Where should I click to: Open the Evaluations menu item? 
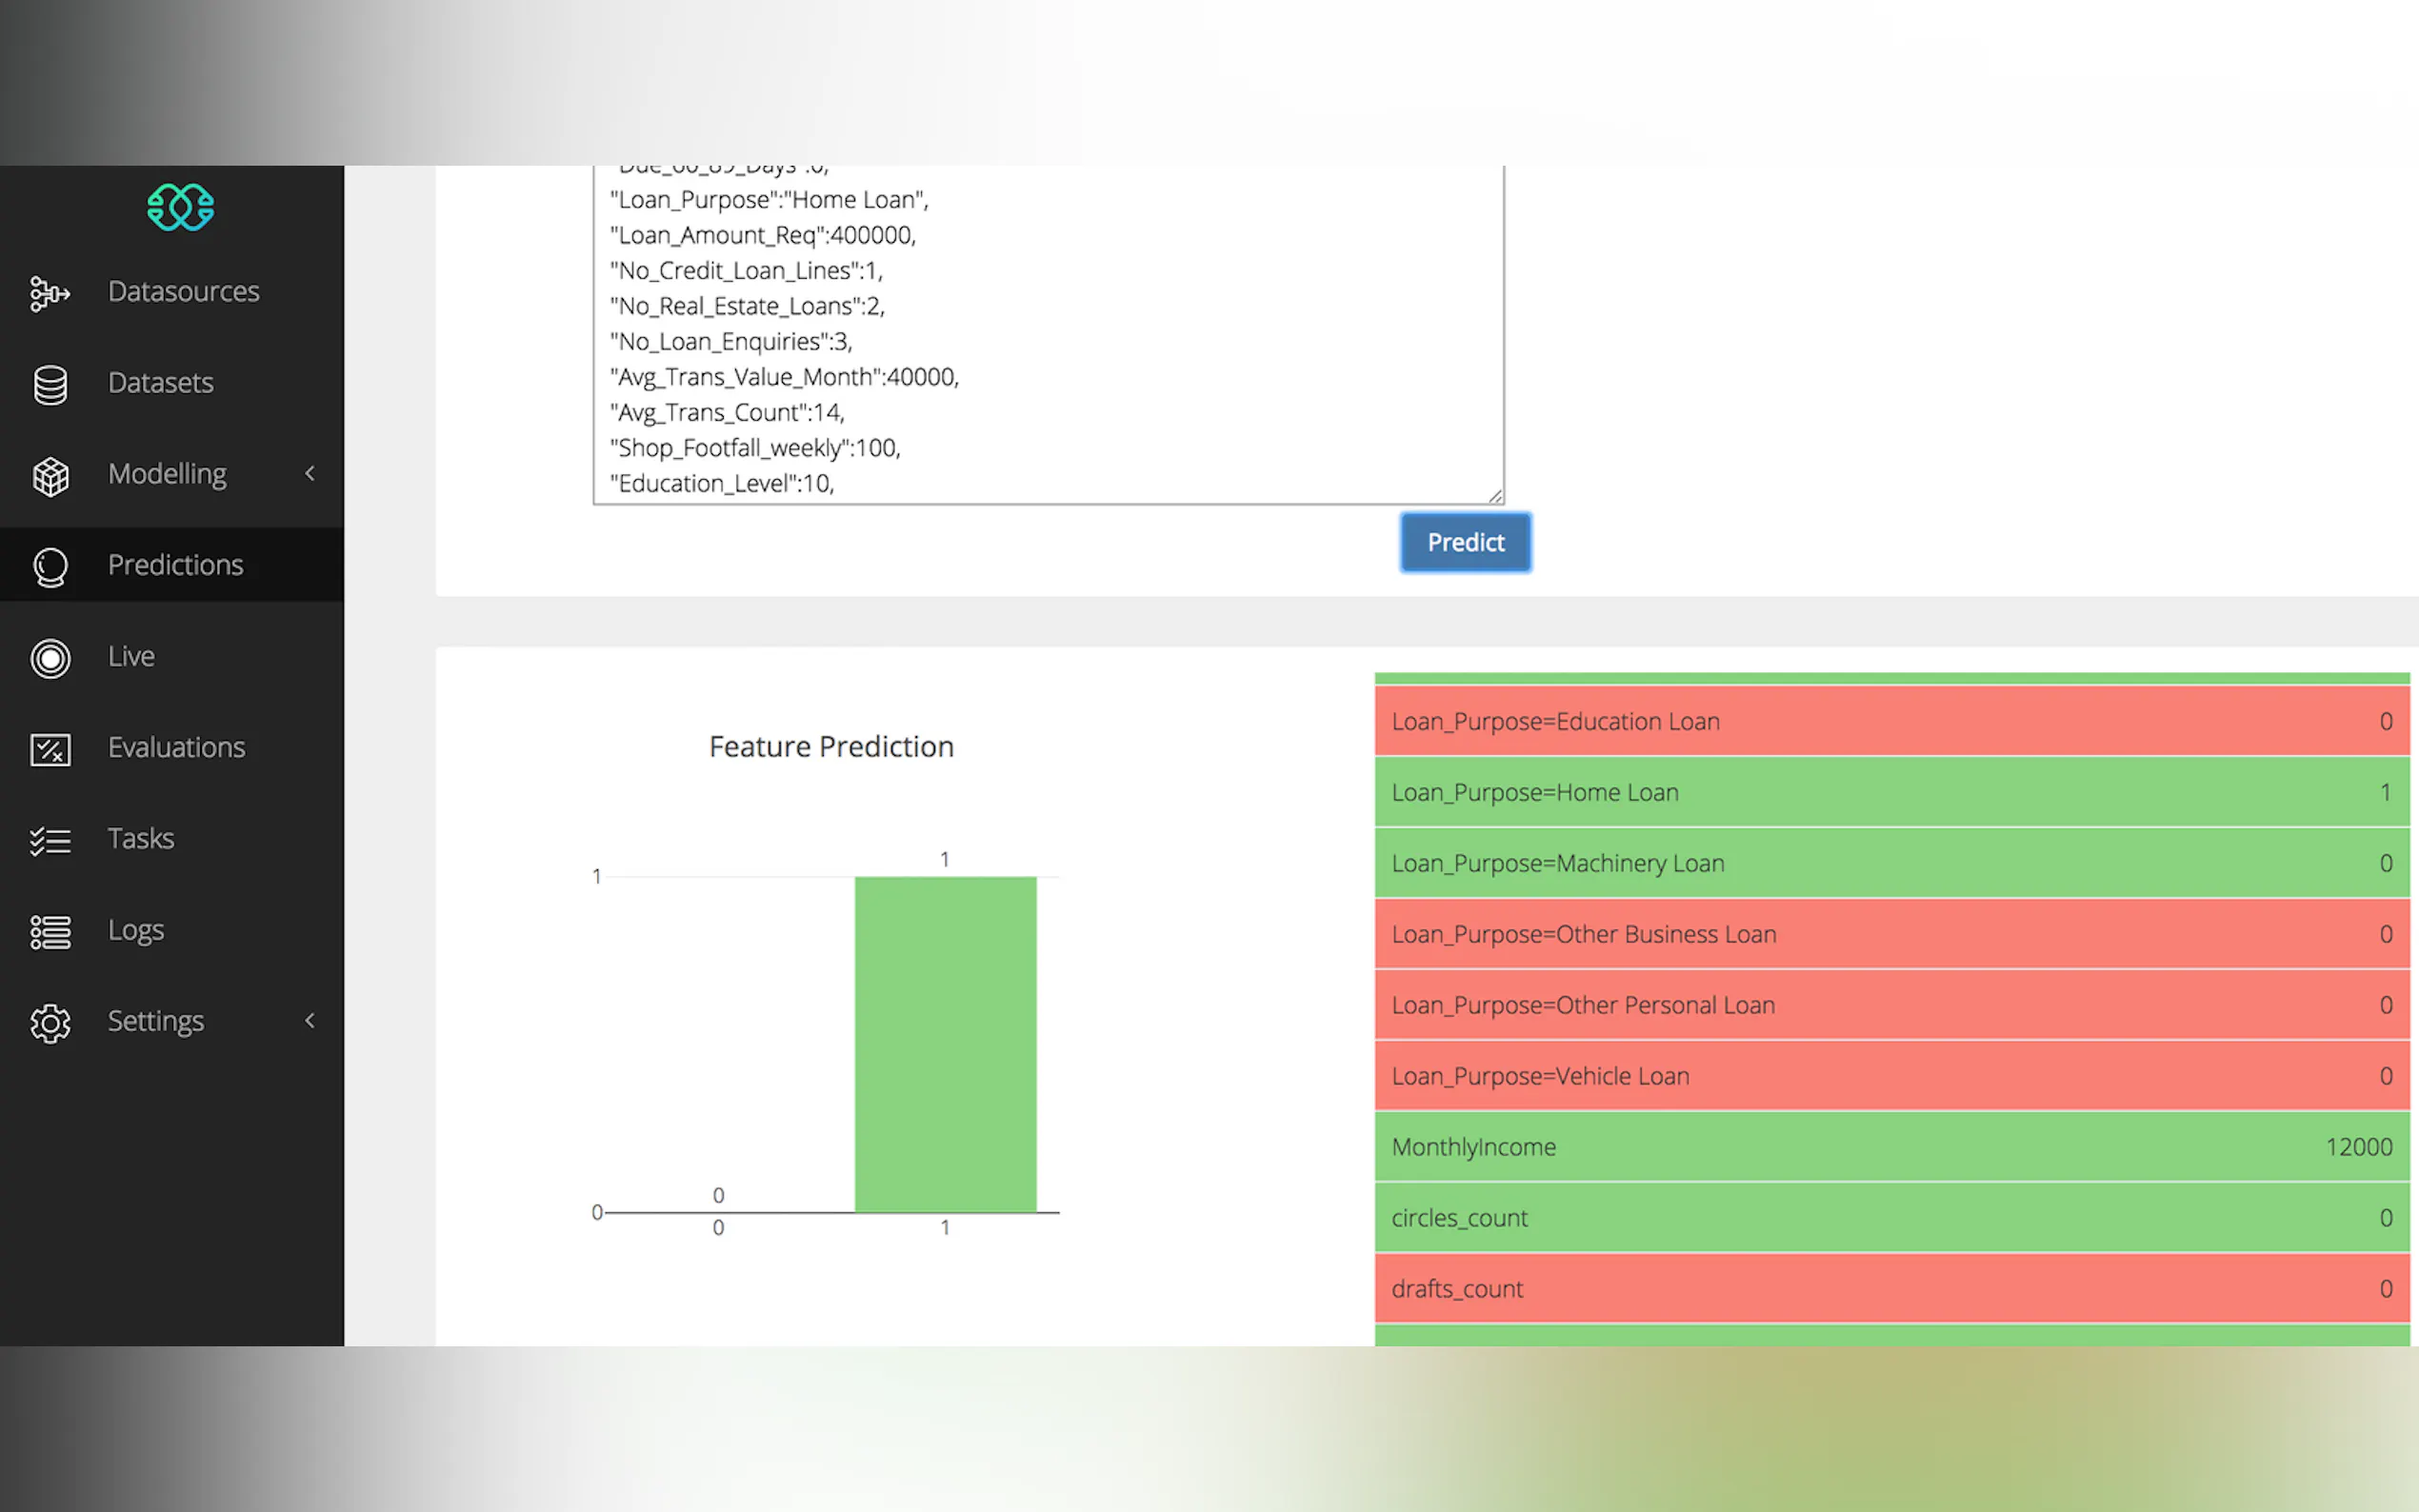point(176,748)
